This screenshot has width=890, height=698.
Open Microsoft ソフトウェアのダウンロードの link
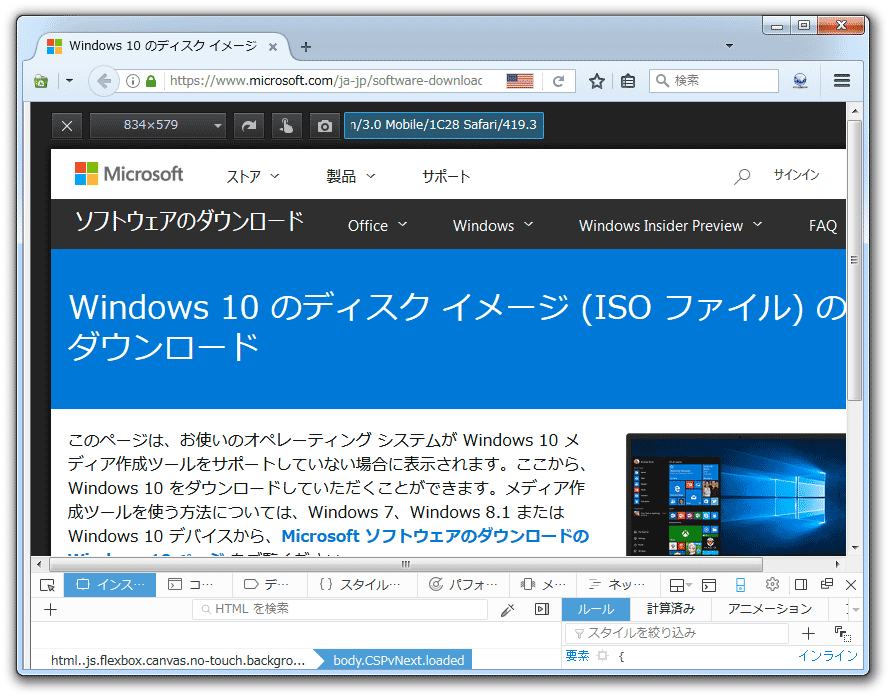(435, 536)
